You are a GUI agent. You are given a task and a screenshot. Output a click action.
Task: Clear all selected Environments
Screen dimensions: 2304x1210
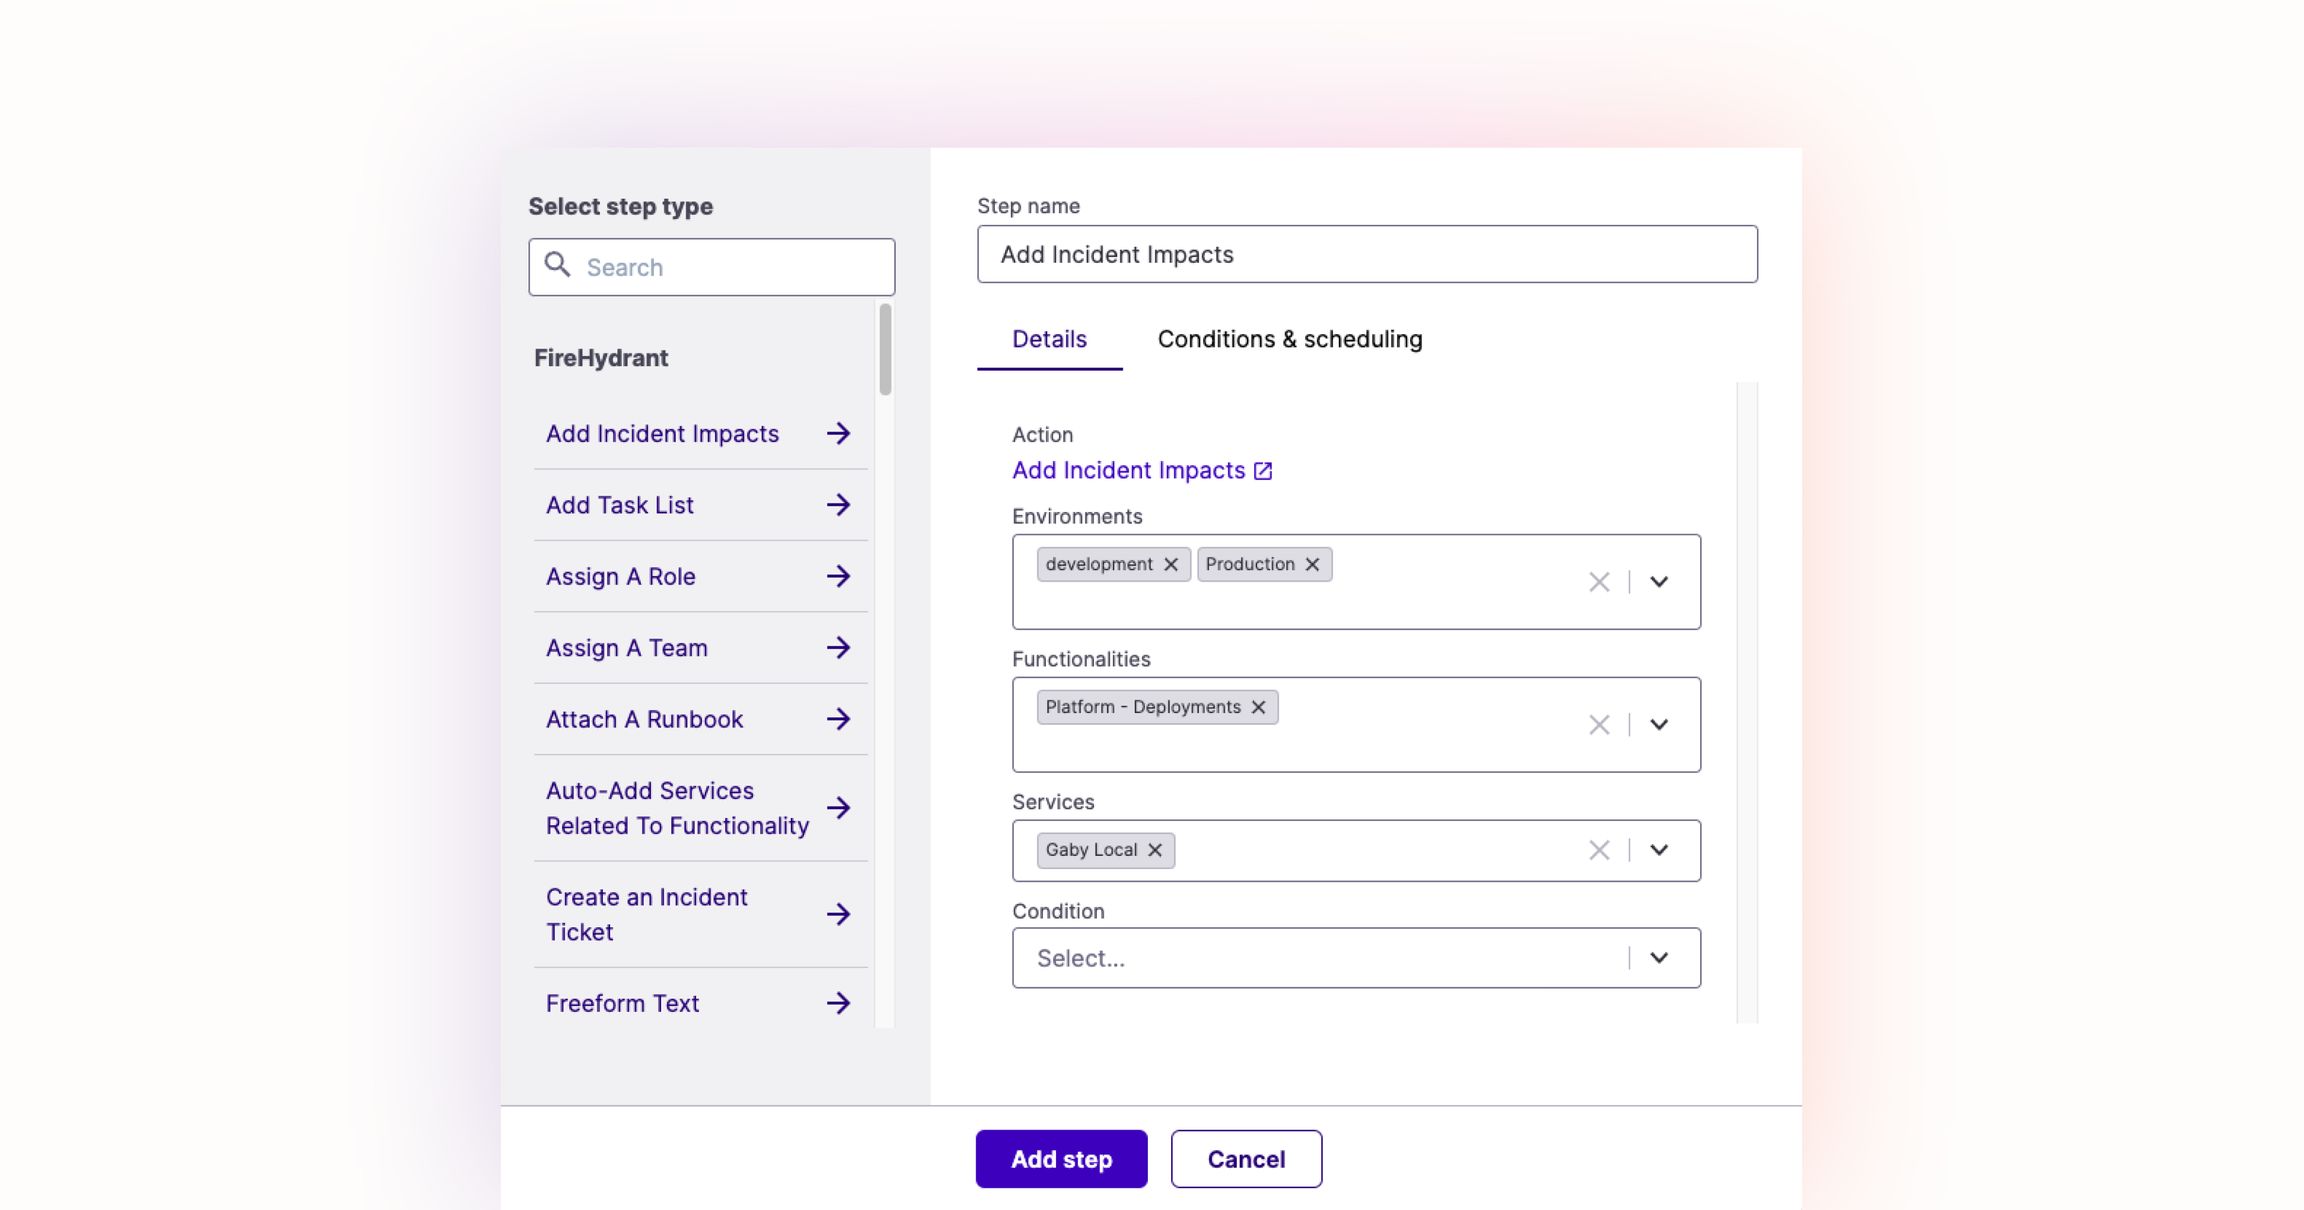(x=1599, y=582)
